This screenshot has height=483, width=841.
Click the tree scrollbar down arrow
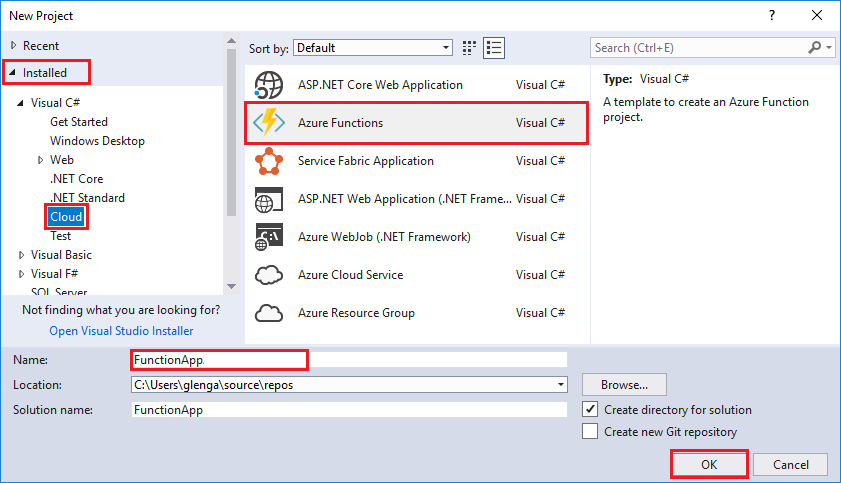[x=232, y=286]
